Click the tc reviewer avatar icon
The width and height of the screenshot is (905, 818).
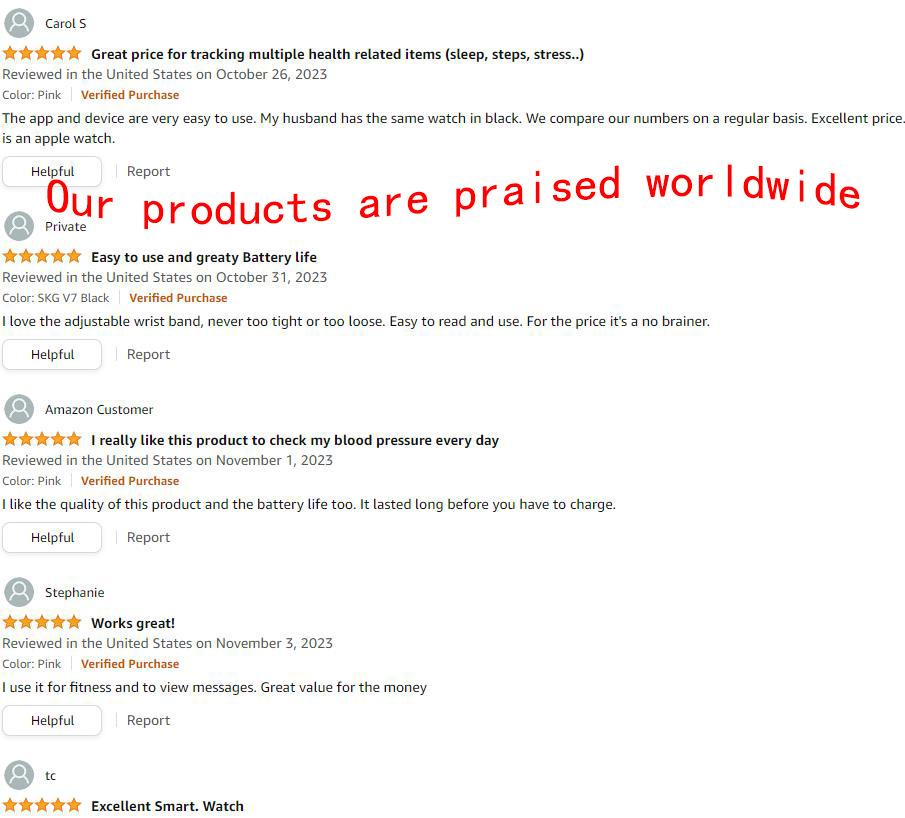[x=19, y=775]
